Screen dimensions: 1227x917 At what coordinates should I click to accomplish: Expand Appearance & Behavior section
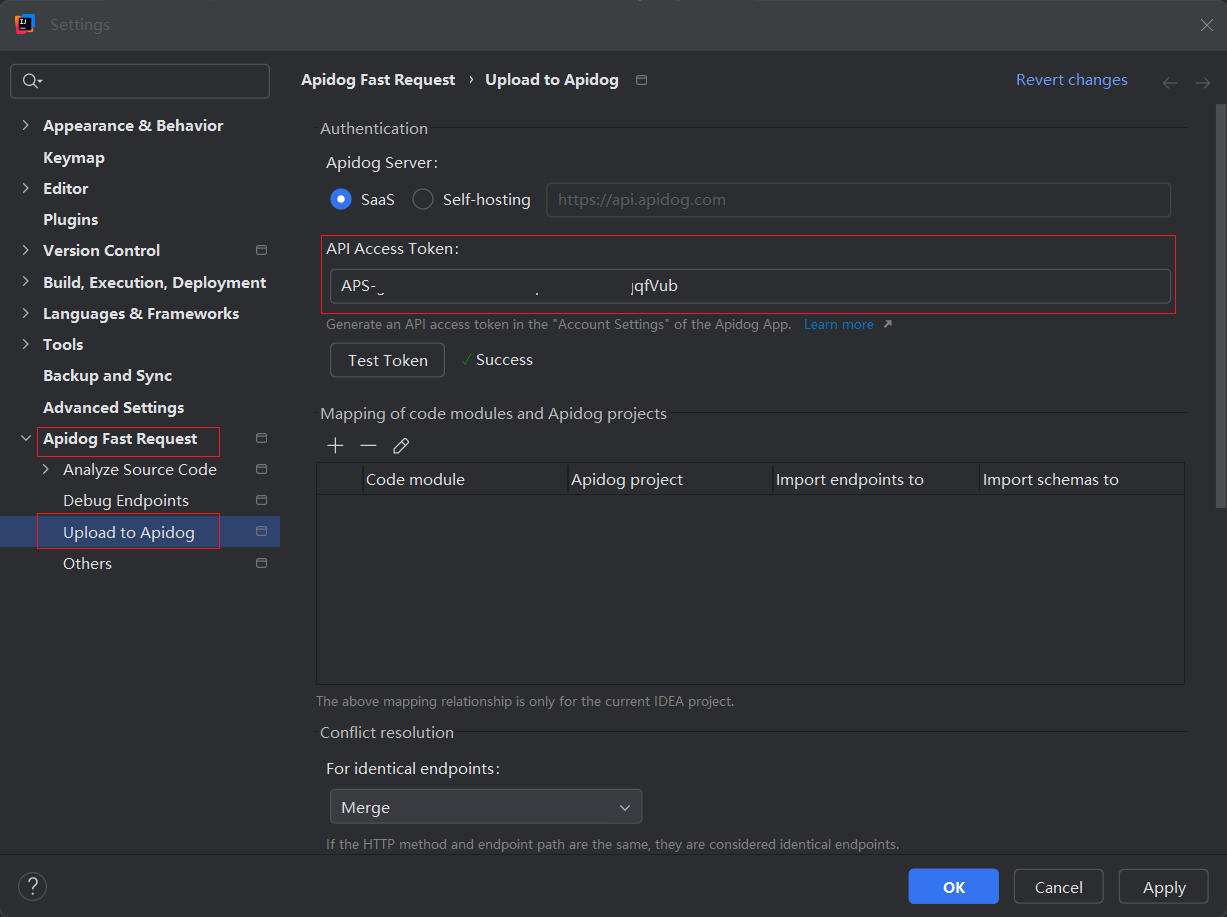25,125
